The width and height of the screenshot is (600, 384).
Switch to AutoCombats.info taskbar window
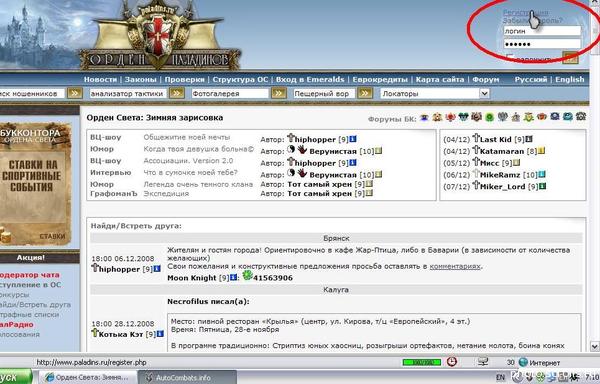click(187, 377)
